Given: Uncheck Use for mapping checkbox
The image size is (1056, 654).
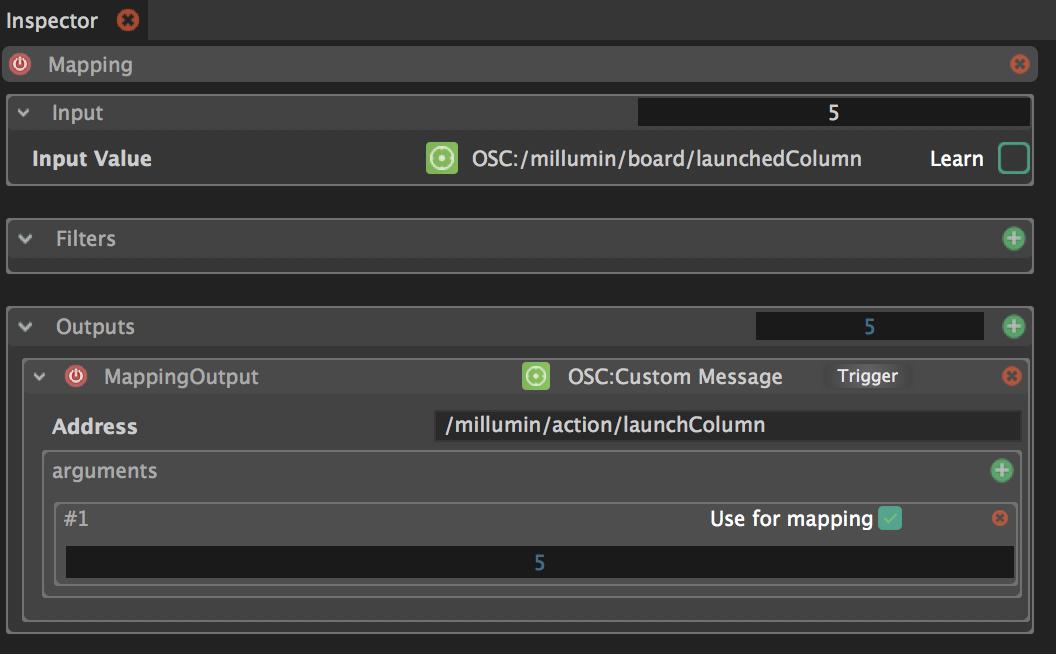Looking at the screenshot, I should coord(889,518).
